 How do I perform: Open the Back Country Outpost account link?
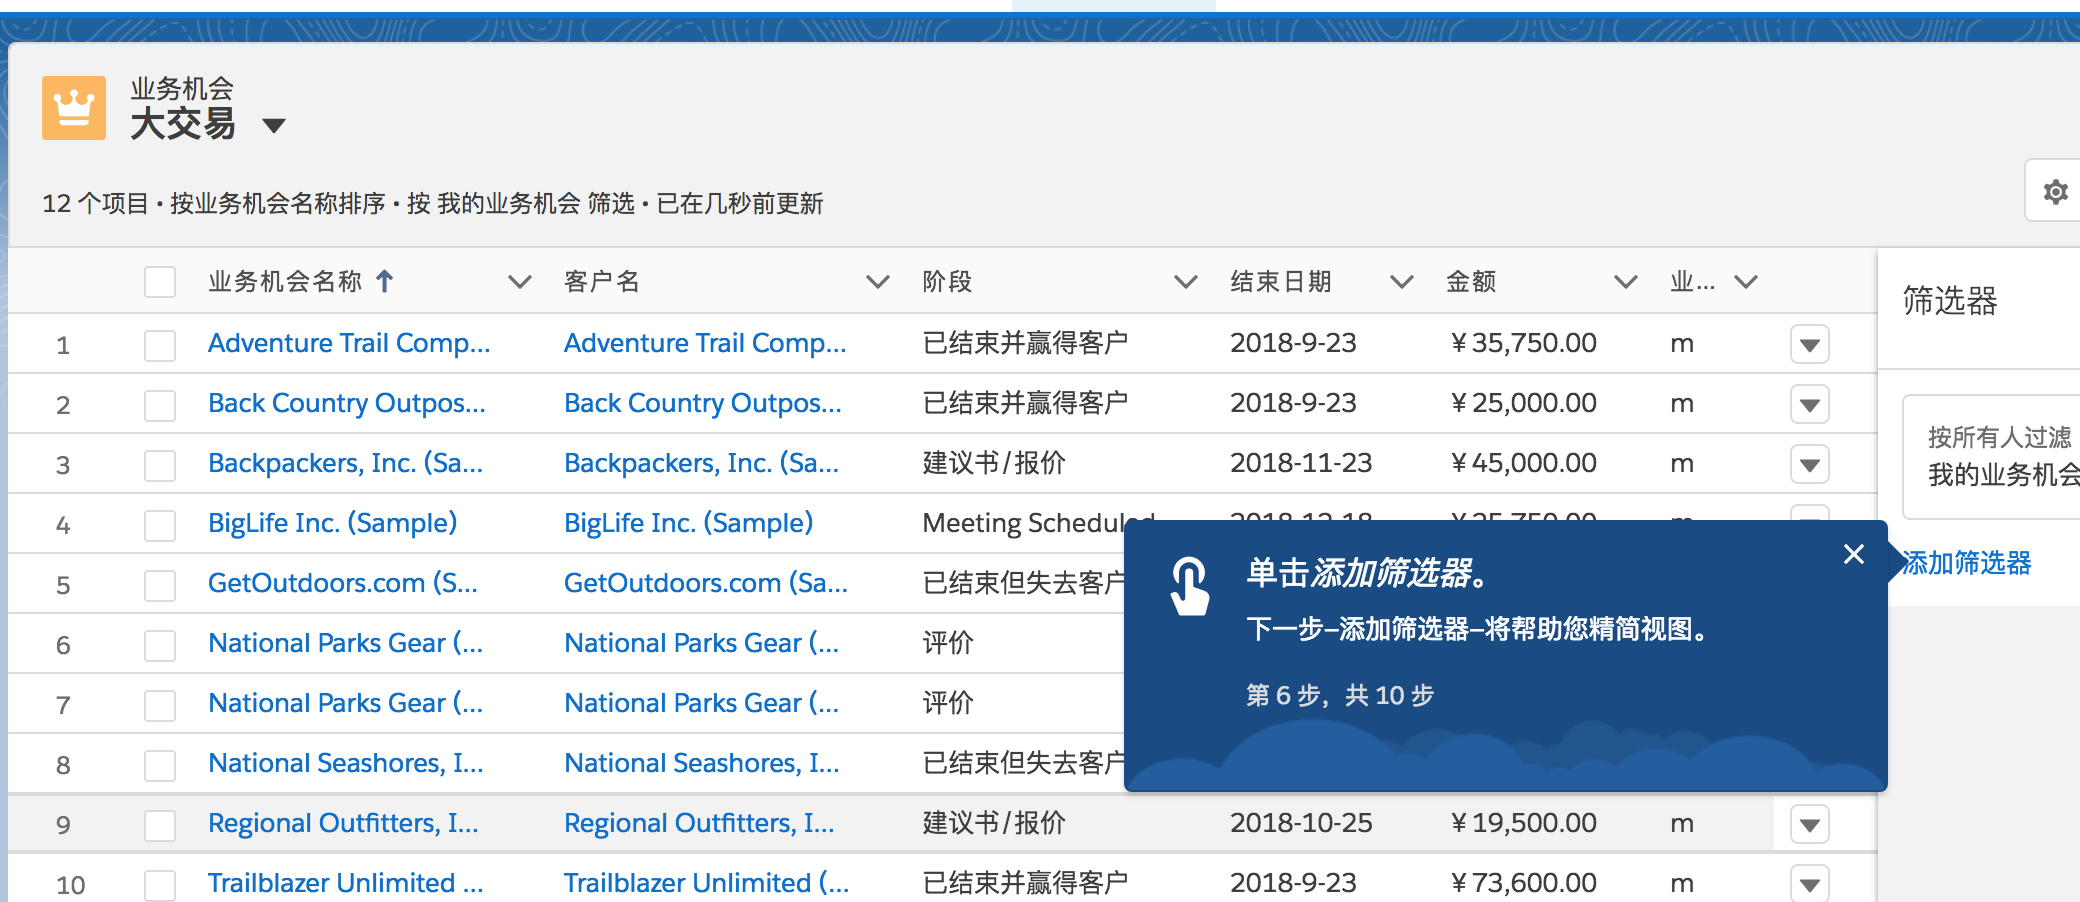point(703,403)
